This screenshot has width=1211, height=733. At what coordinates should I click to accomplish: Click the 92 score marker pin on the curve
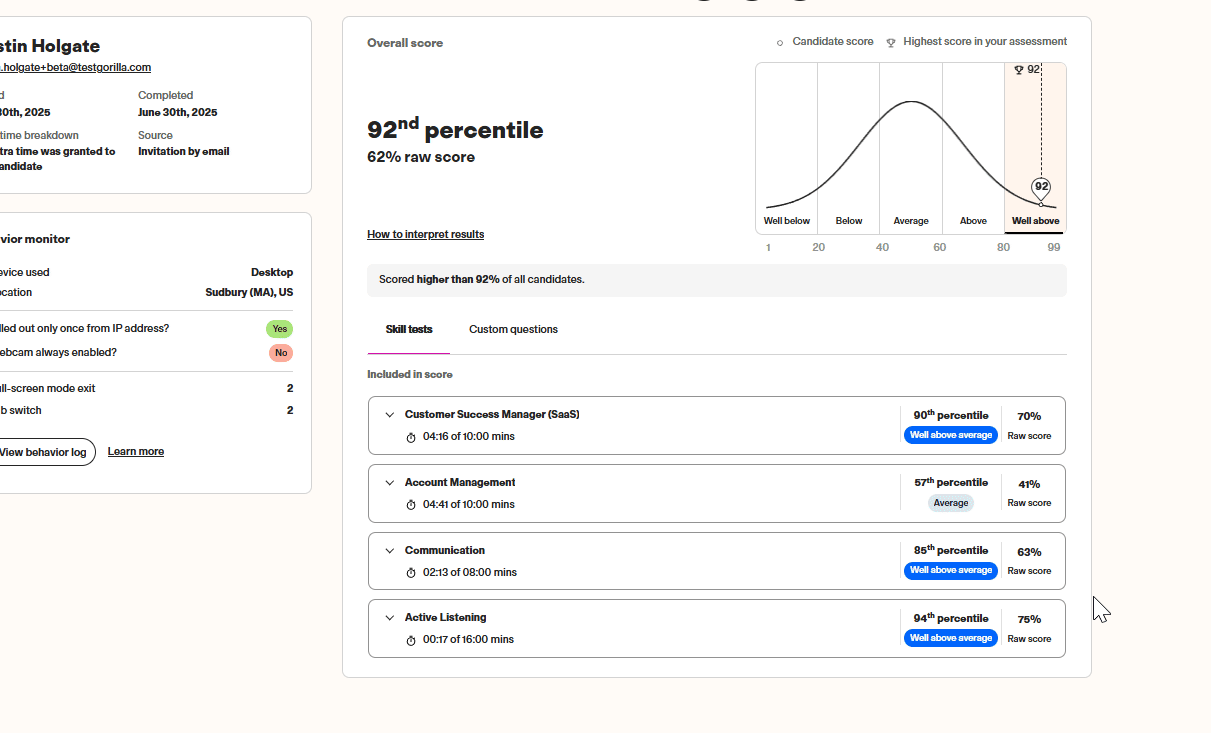click(x=1040, y=187)
